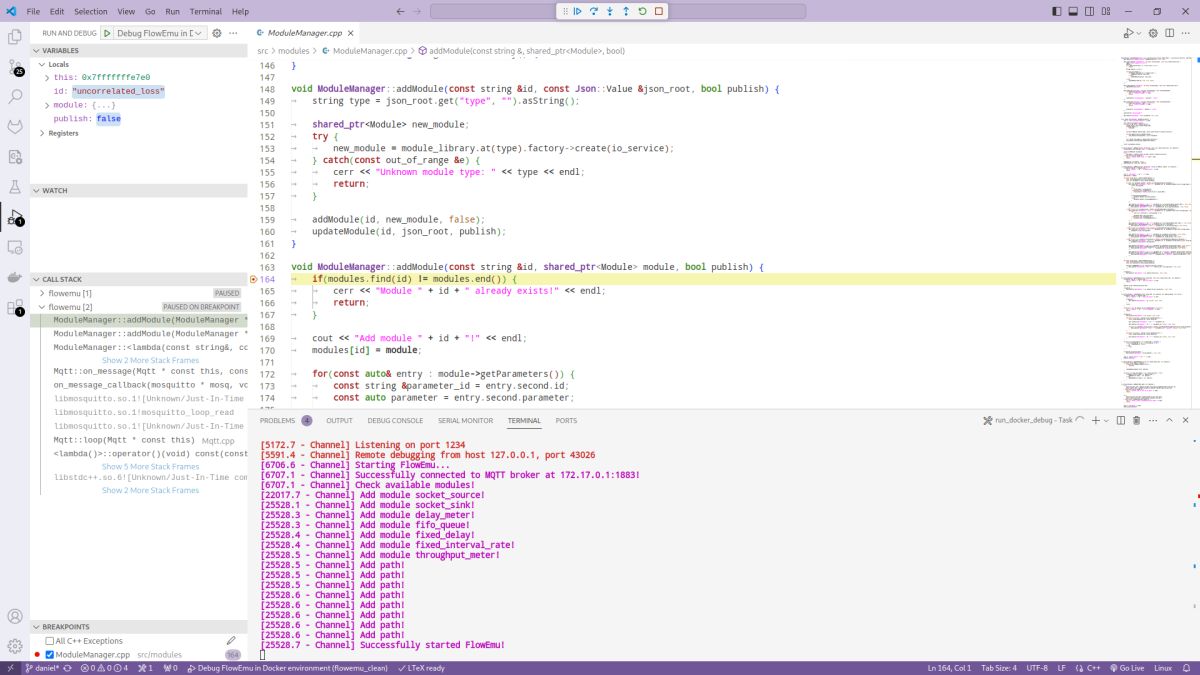Open the Selection menu
This screenshot has width=1200, height=675.
[x=91, y=11]
